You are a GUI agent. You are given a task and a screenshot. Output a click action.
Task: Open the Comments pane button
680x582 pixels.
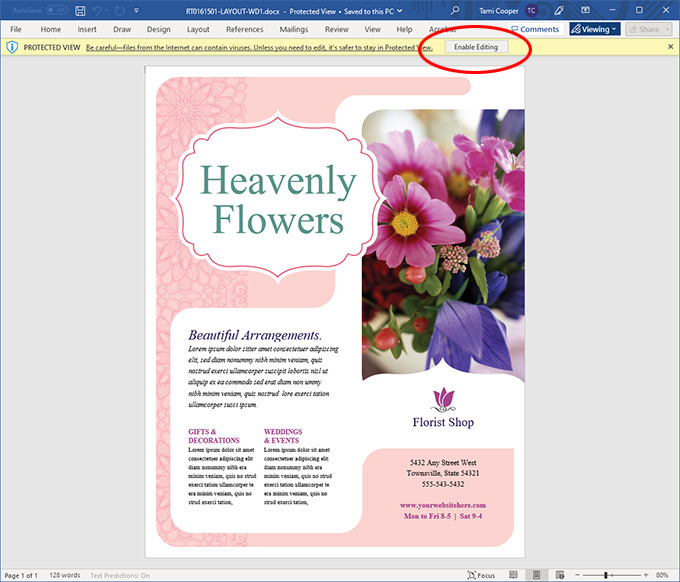(x=536, y=29)
